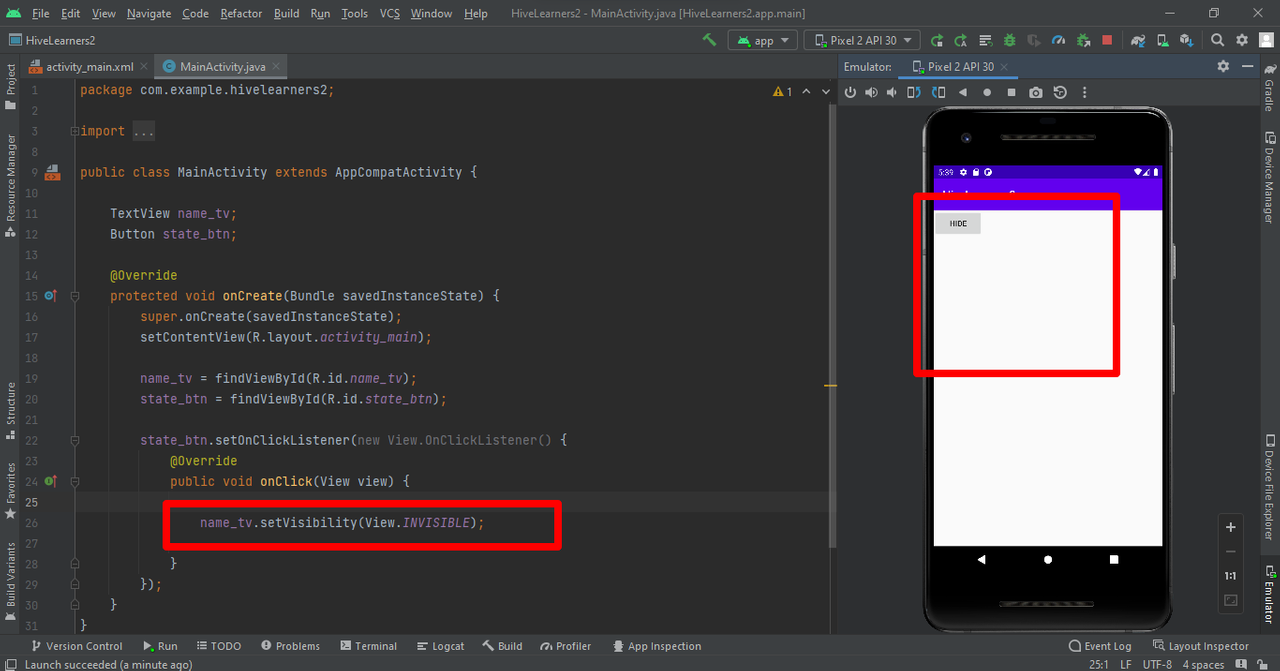Image resolution: width=1280 pixels, height=671 pixels.
Task: Set emulator zoom to 1:1
Action: coord(1231,576)
